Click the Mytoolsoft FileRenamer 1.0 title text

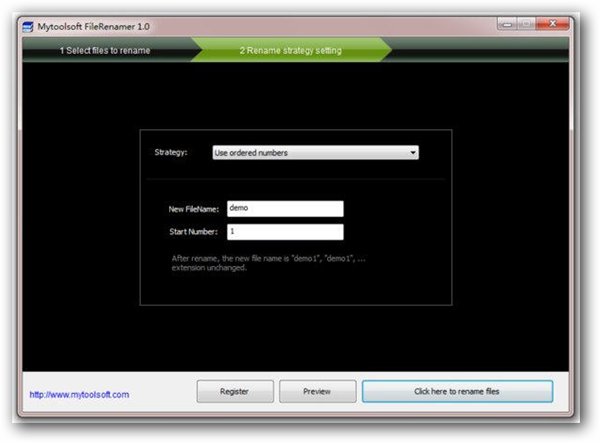pos(93,26)
